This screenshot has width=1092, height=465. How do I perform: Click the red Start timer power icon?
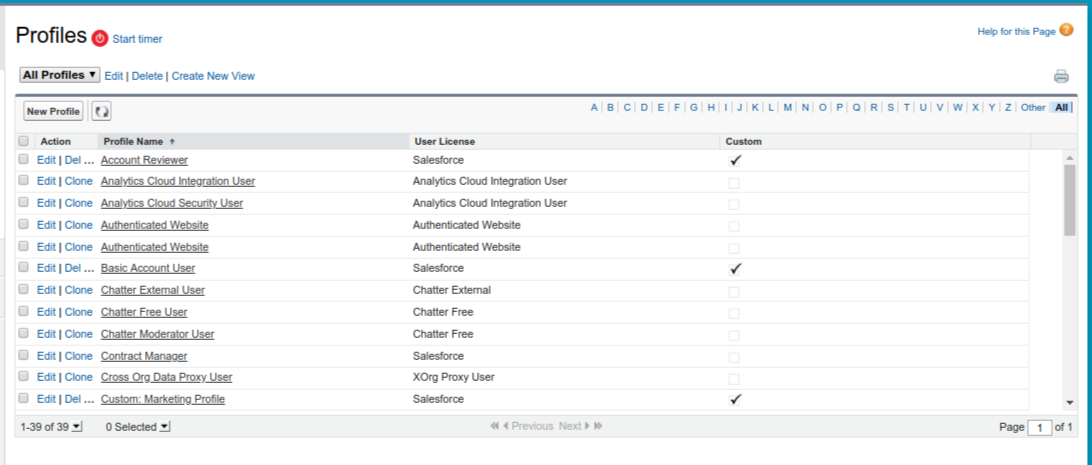point(100,38)
